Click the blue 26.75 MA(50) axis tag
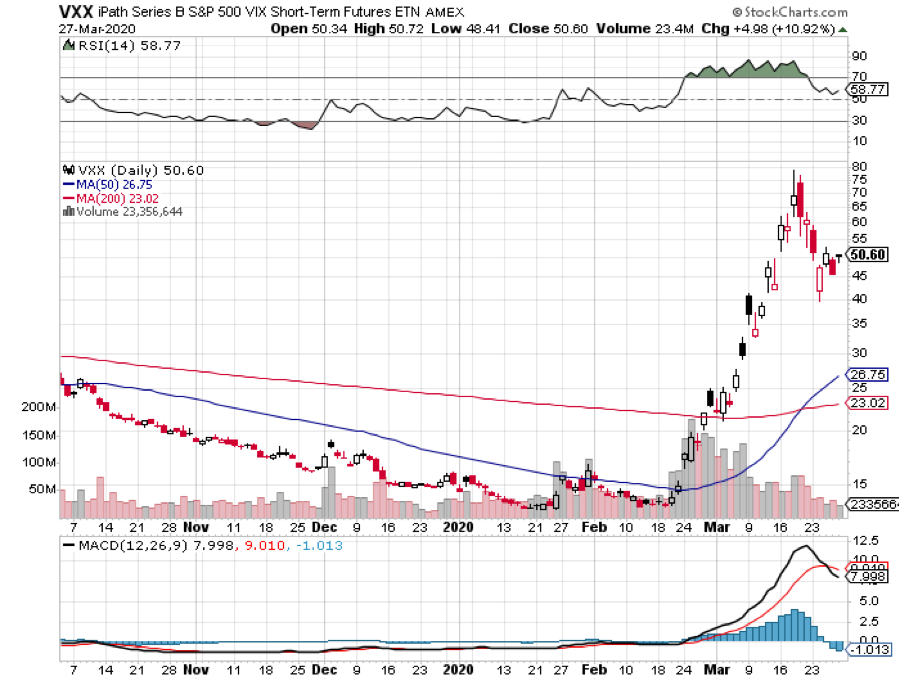The image size is (899, 679). click(868, 374)
